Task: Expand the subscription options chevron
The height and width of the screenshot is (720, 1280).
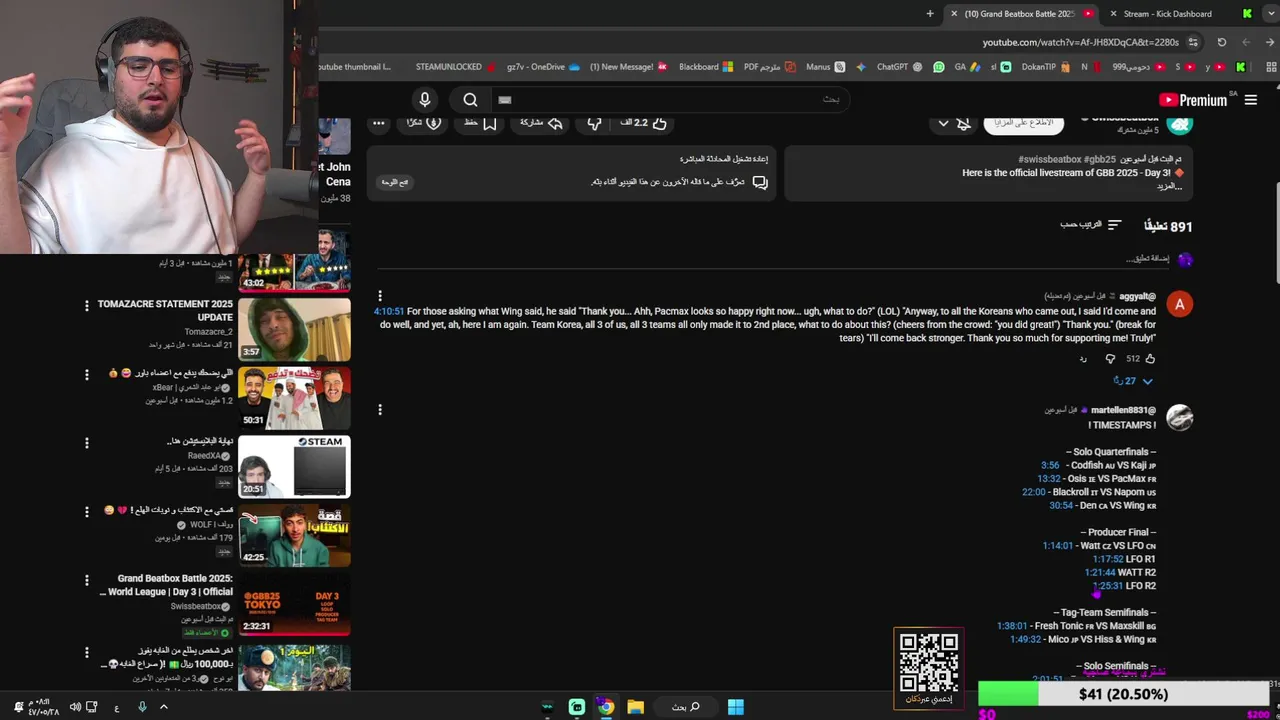Action: click(943, 123)
